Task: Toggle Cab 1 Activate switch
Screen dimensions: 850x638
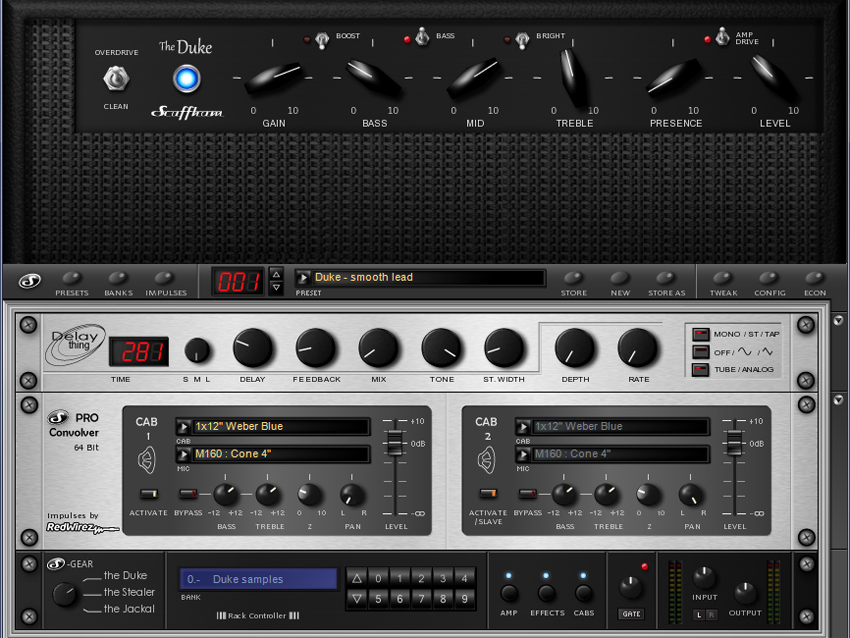Action: point(149,494)
